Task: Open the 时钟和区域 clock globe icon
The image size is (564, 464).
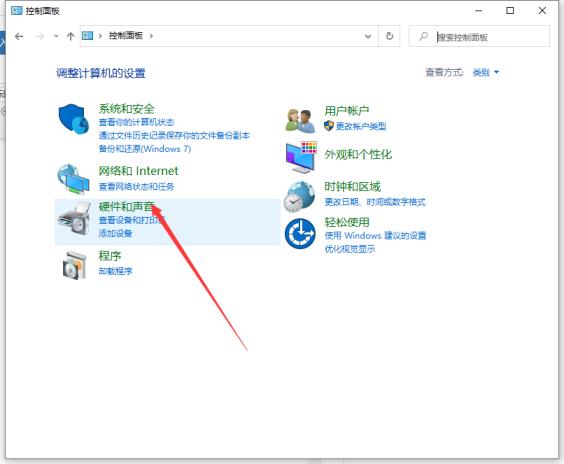Action: coord(299,196)
